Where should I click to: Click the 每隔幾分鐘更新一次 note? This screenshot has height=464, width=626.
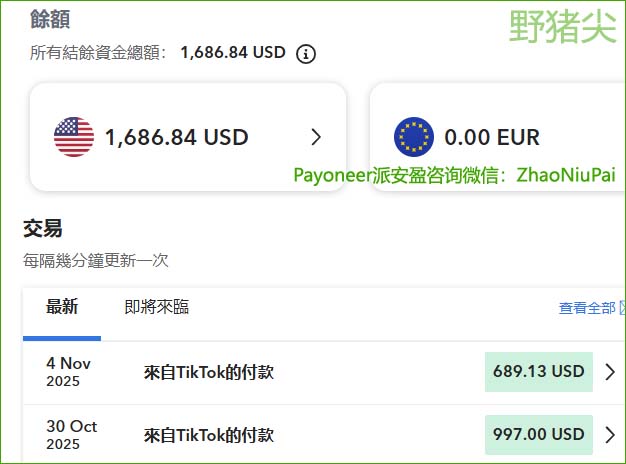pos(95,260)
